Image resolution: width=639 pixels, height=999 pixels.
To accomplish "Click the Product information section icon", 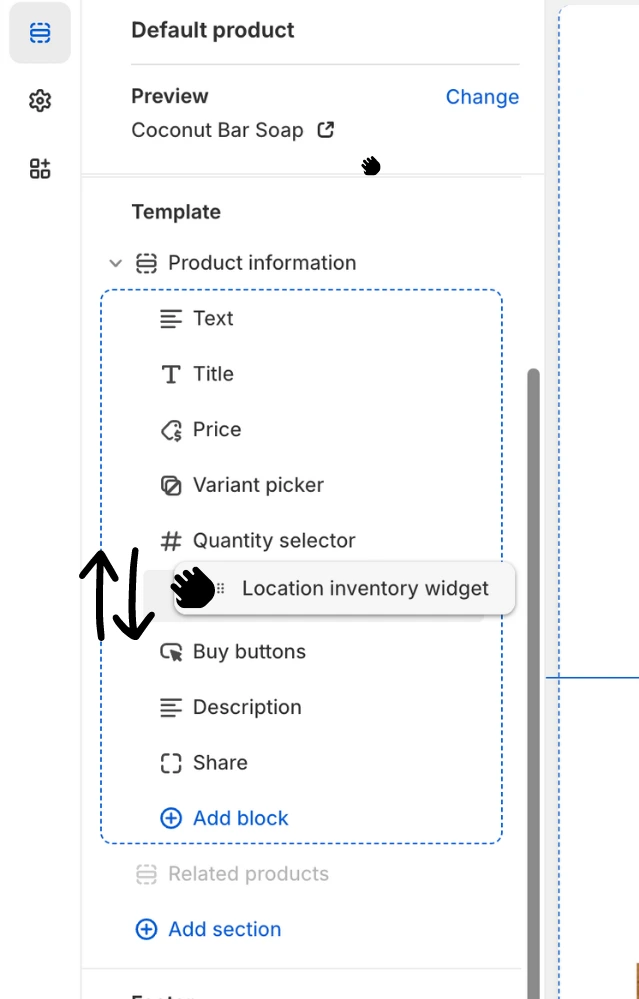I will pos(147,263).
